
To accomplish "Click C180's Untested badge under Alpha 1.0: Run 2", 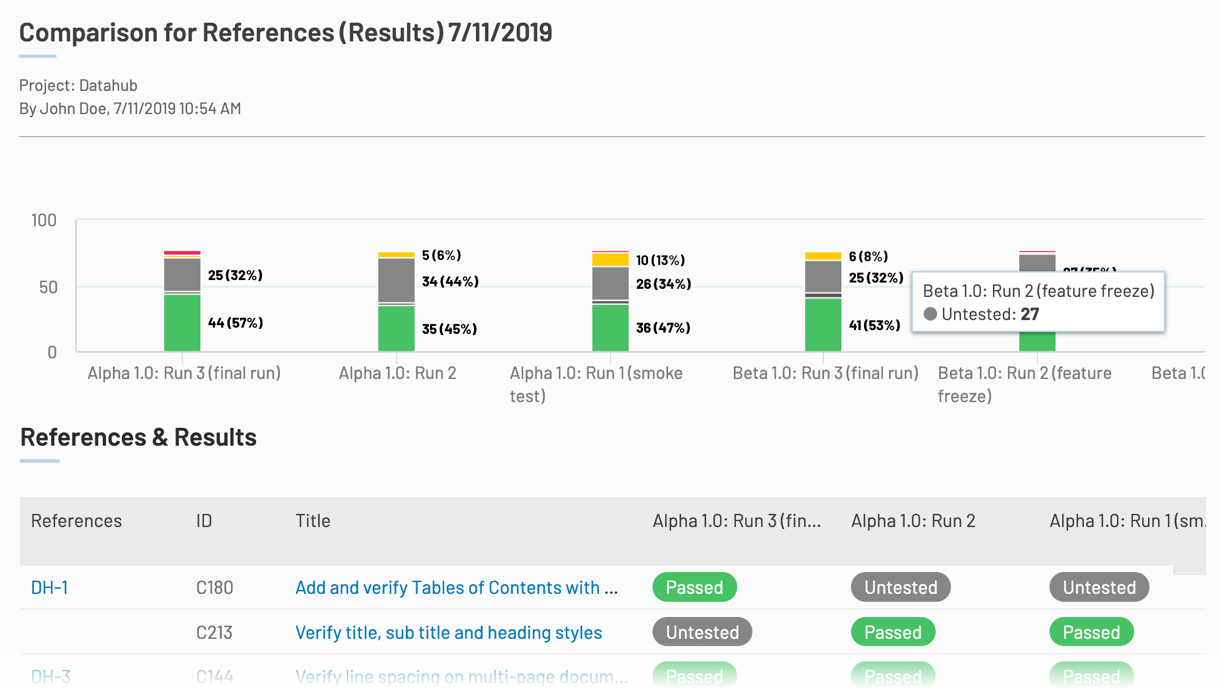I will tap(900, 587).
